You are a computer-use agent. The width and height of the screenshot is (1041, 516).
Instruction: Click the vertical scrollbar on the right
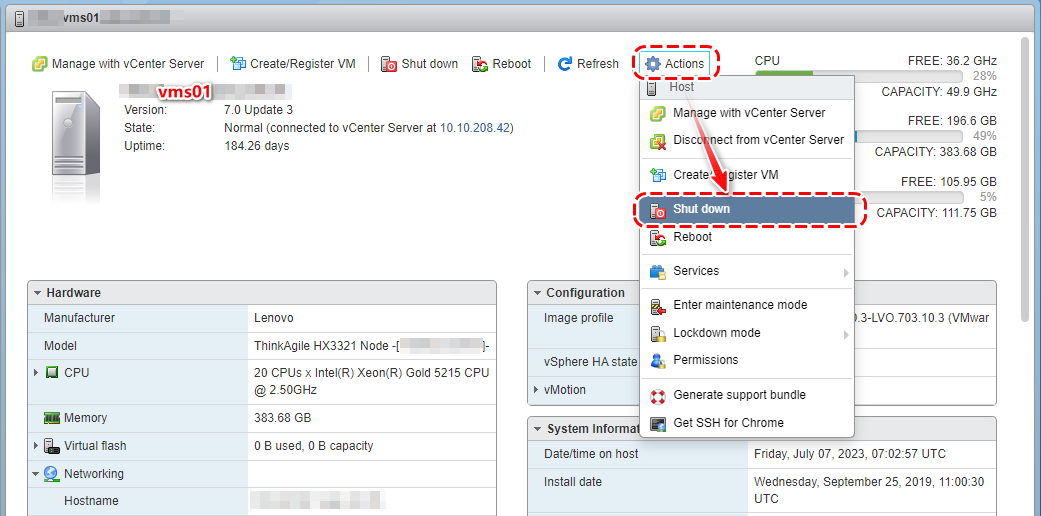point(1024,180)
